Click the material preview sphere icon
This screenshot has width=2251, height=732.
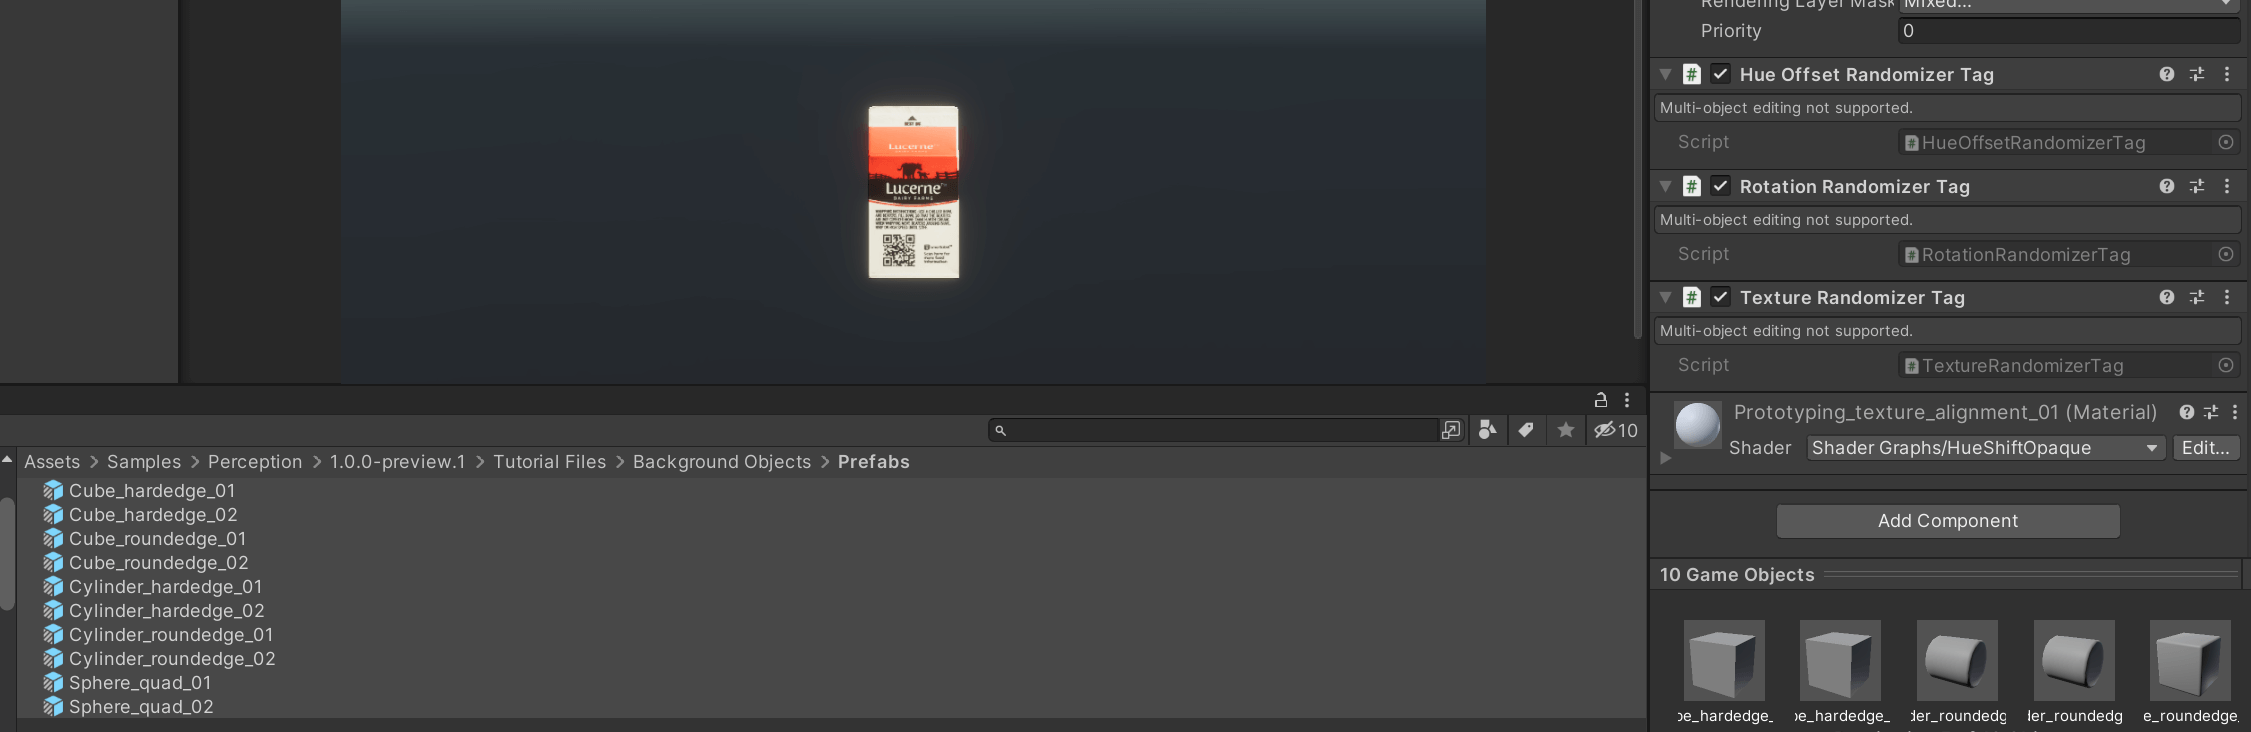tap(1697, 425)
